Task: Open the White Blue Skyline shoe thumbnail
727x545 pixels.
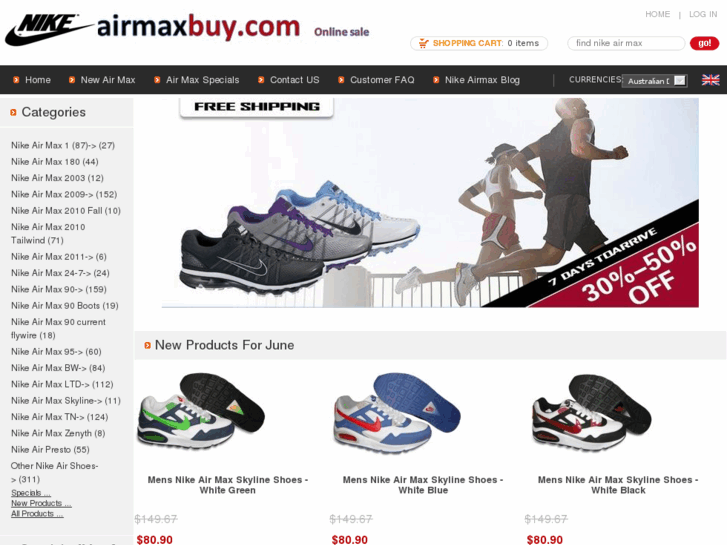Action: point(396,414)
